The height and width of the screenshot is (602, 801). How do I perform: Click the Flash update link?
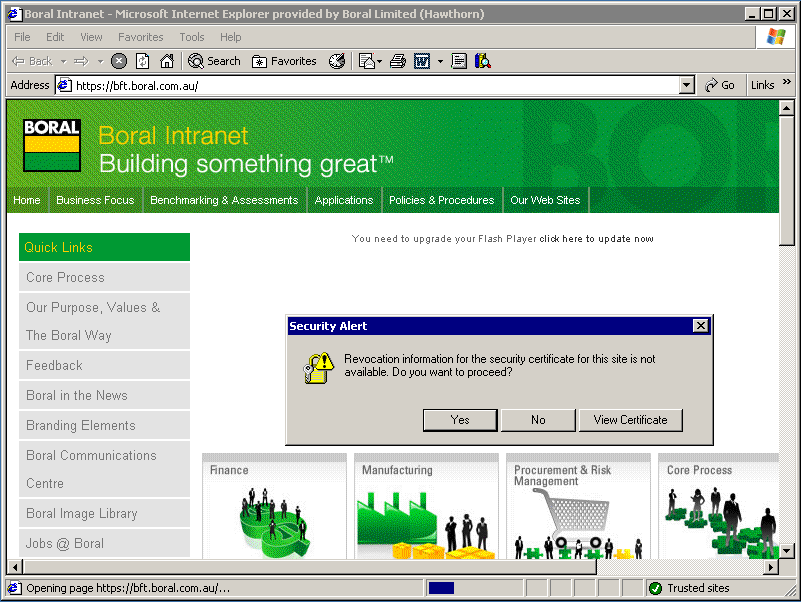pos(596,239)
